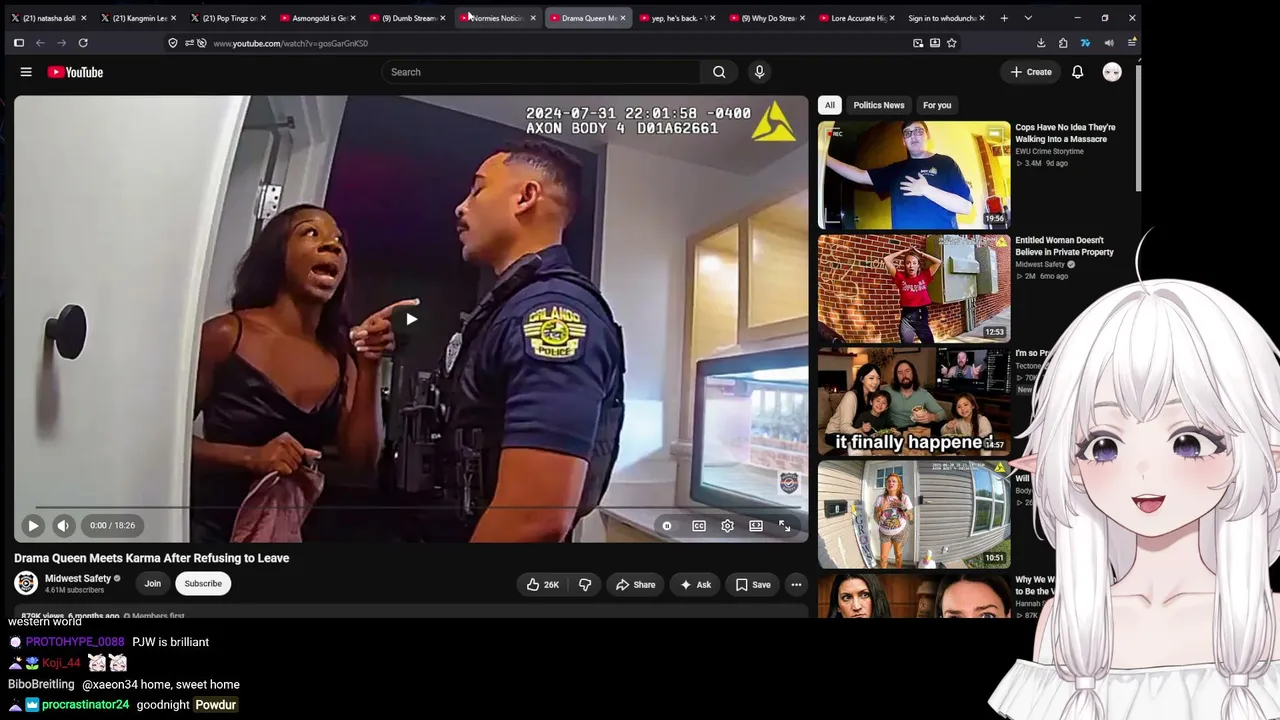The width and height of the screenshot is (1280, 720).
Task: Select the For you chip
Action: tap(937, 105)
